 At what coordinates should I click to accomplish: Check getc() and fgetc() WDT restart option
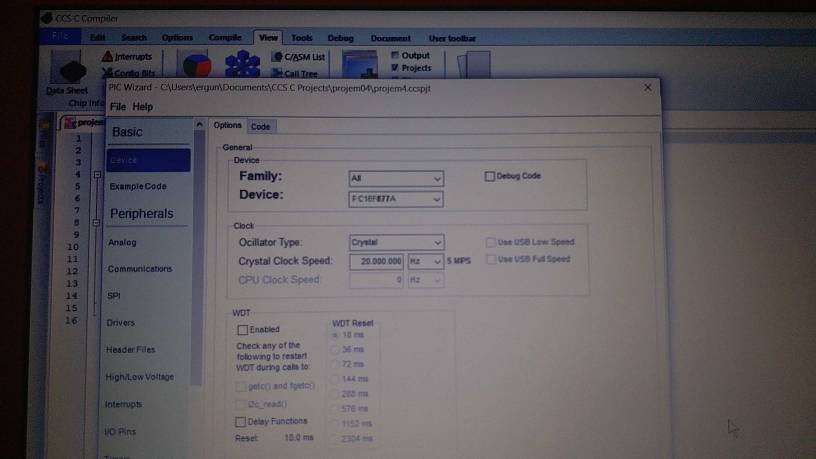(x=240, y=387)
